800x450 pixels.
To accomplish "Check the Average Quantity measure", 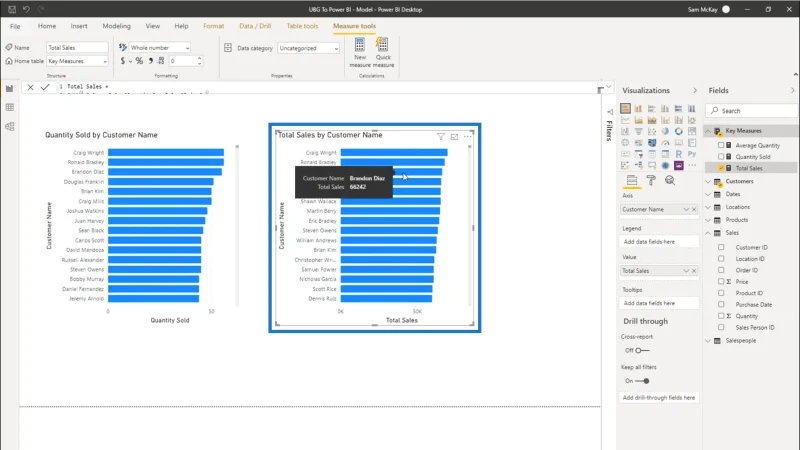I will [x=721, y=145].
